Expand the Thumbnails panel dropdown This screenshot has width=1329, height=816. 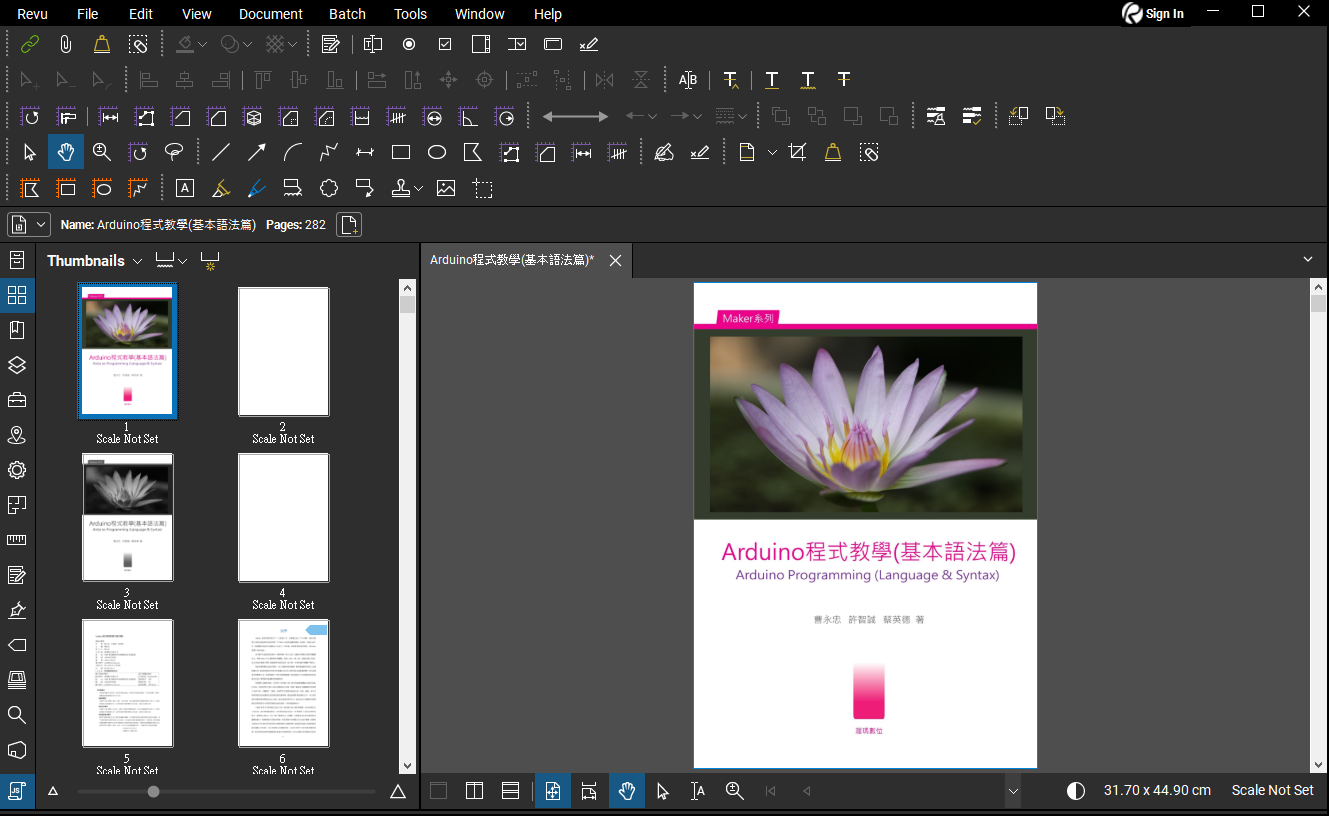(x=136, y=261)
